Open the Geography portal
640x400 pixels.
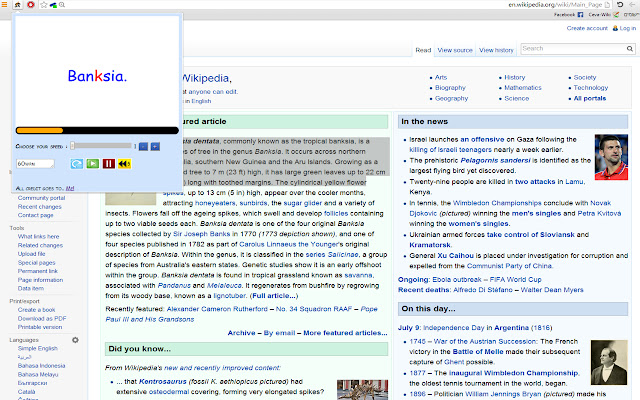tap(451, 98)
